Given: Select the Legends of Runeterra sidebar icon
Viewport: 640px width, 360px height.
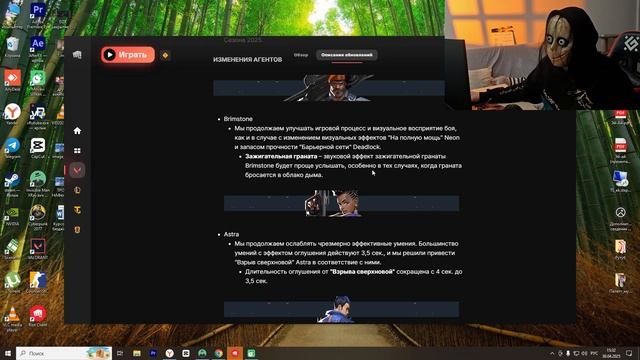Looking at the screenshot, I should pos(77,230).
